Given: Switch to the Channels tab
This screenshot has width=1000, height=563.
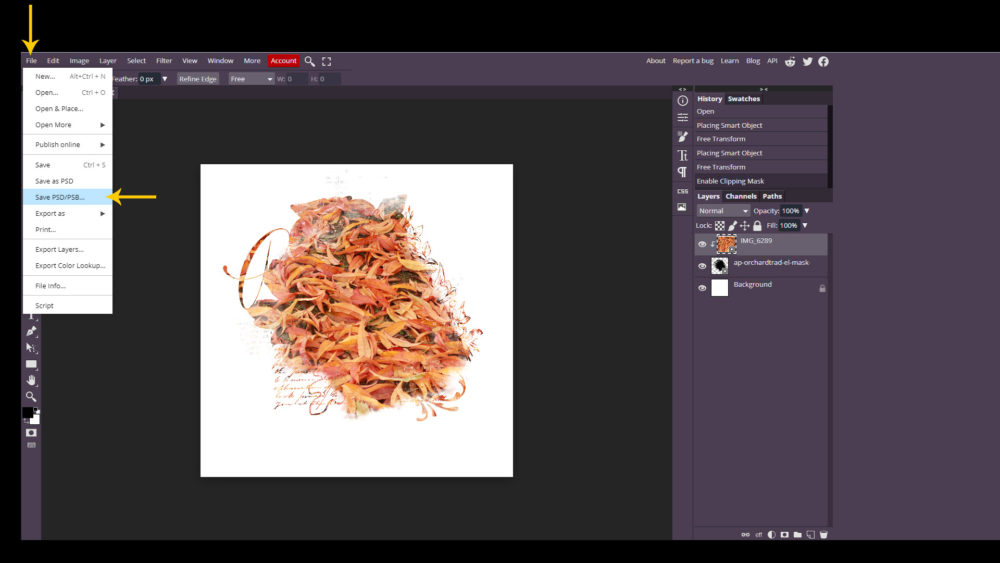Looking at the screenshot, I should (x=741, y=196).
